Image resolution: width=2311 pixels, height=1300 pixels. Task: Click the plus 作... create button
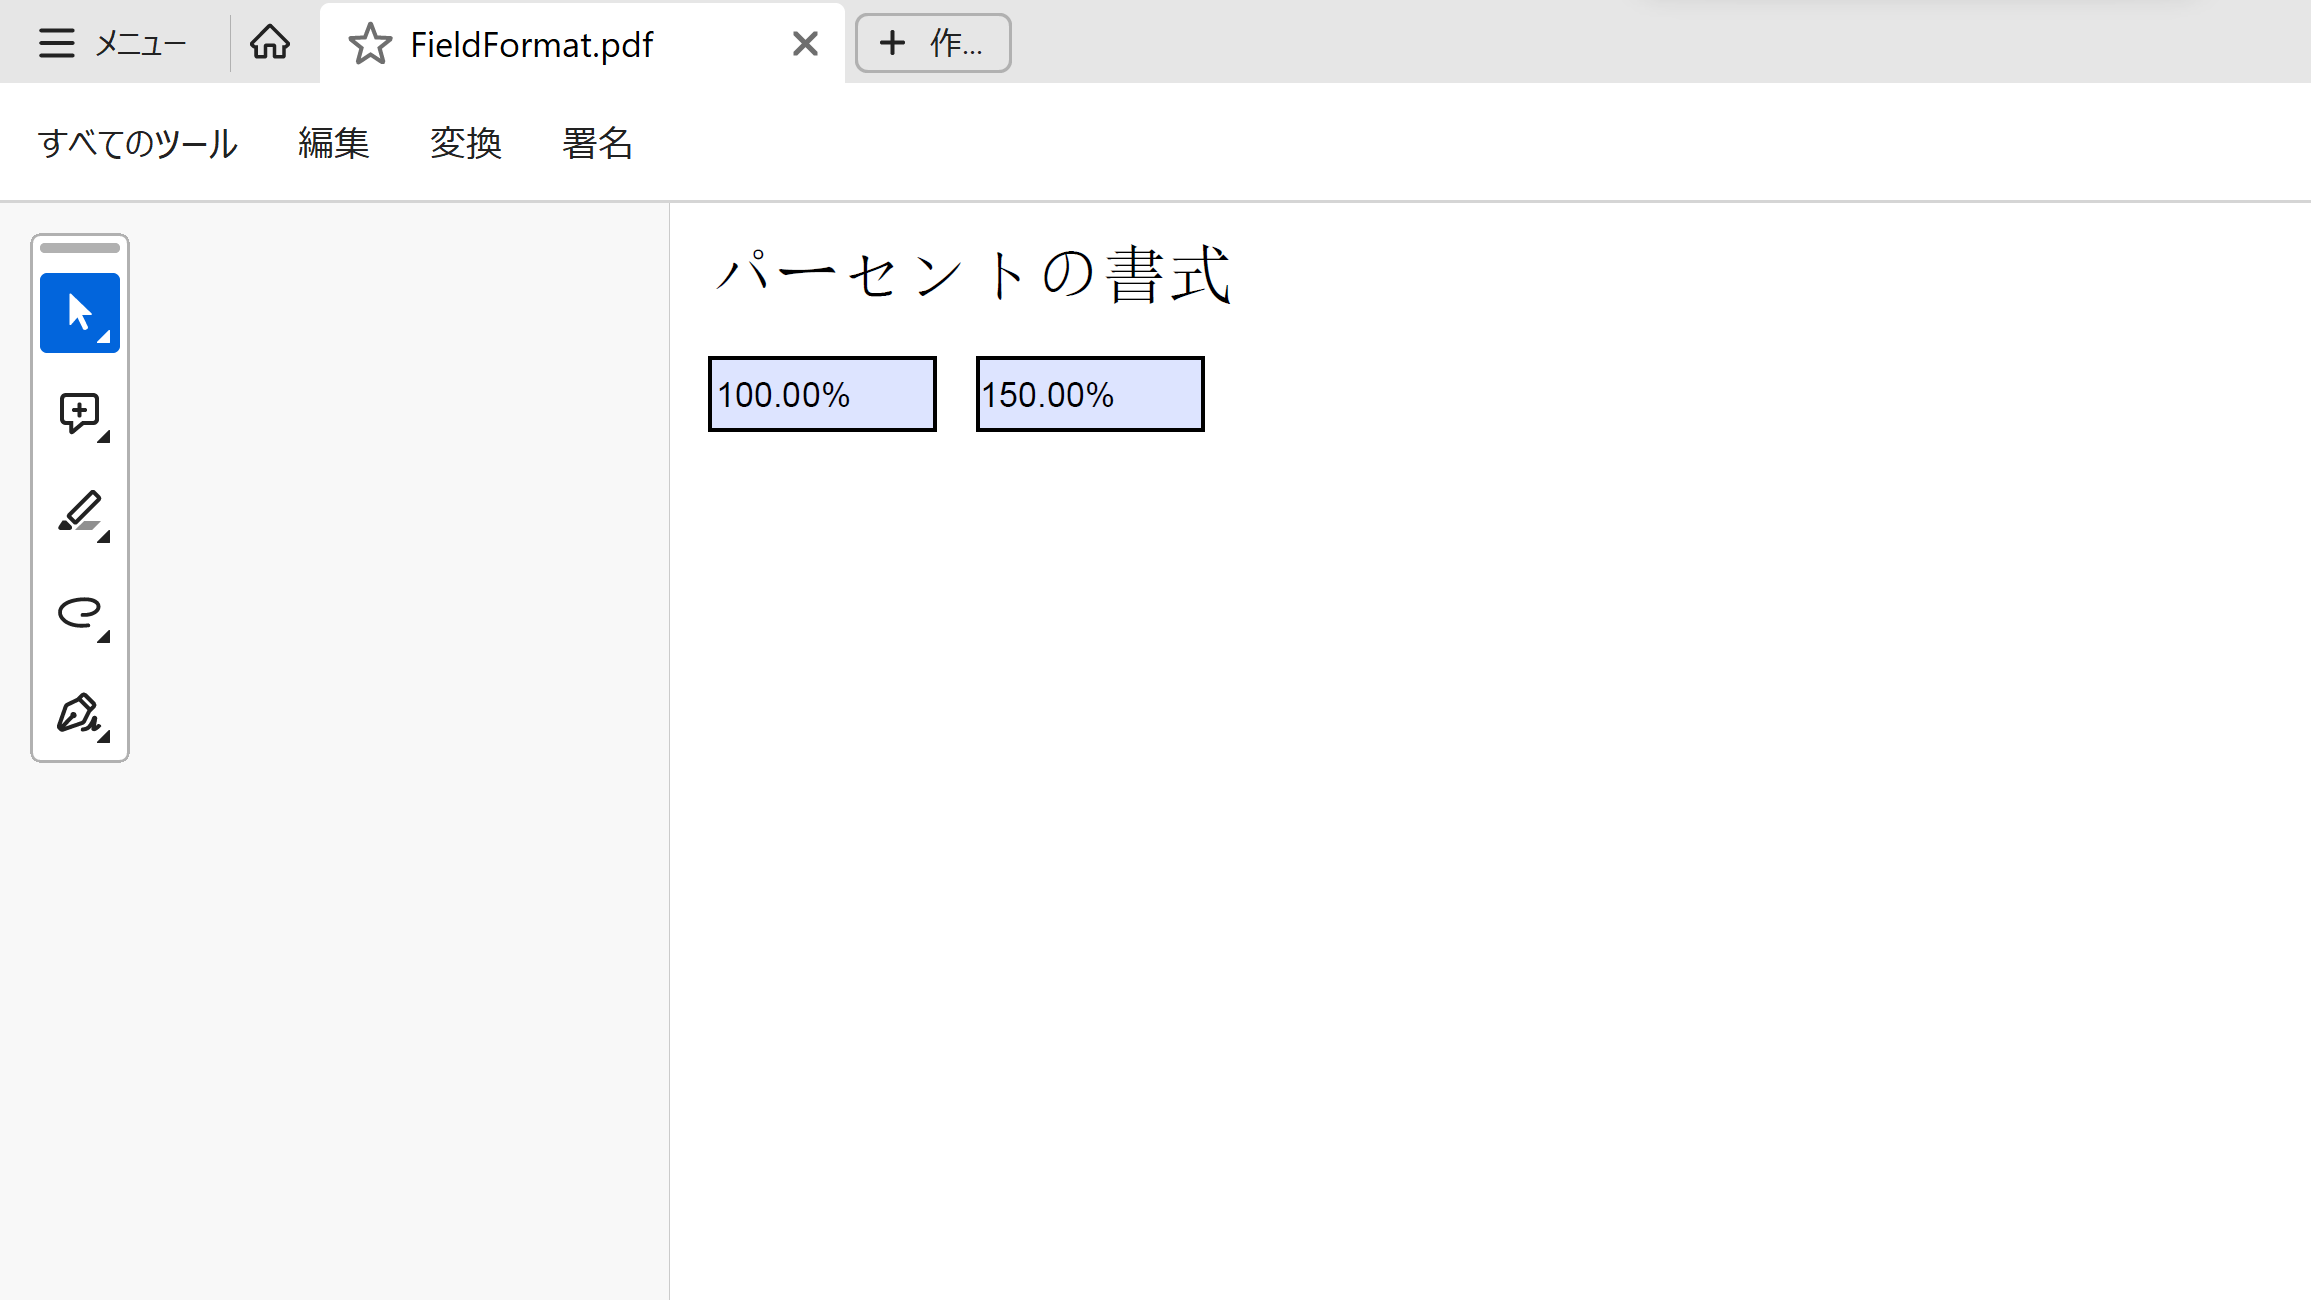click(x=933, y=43)
